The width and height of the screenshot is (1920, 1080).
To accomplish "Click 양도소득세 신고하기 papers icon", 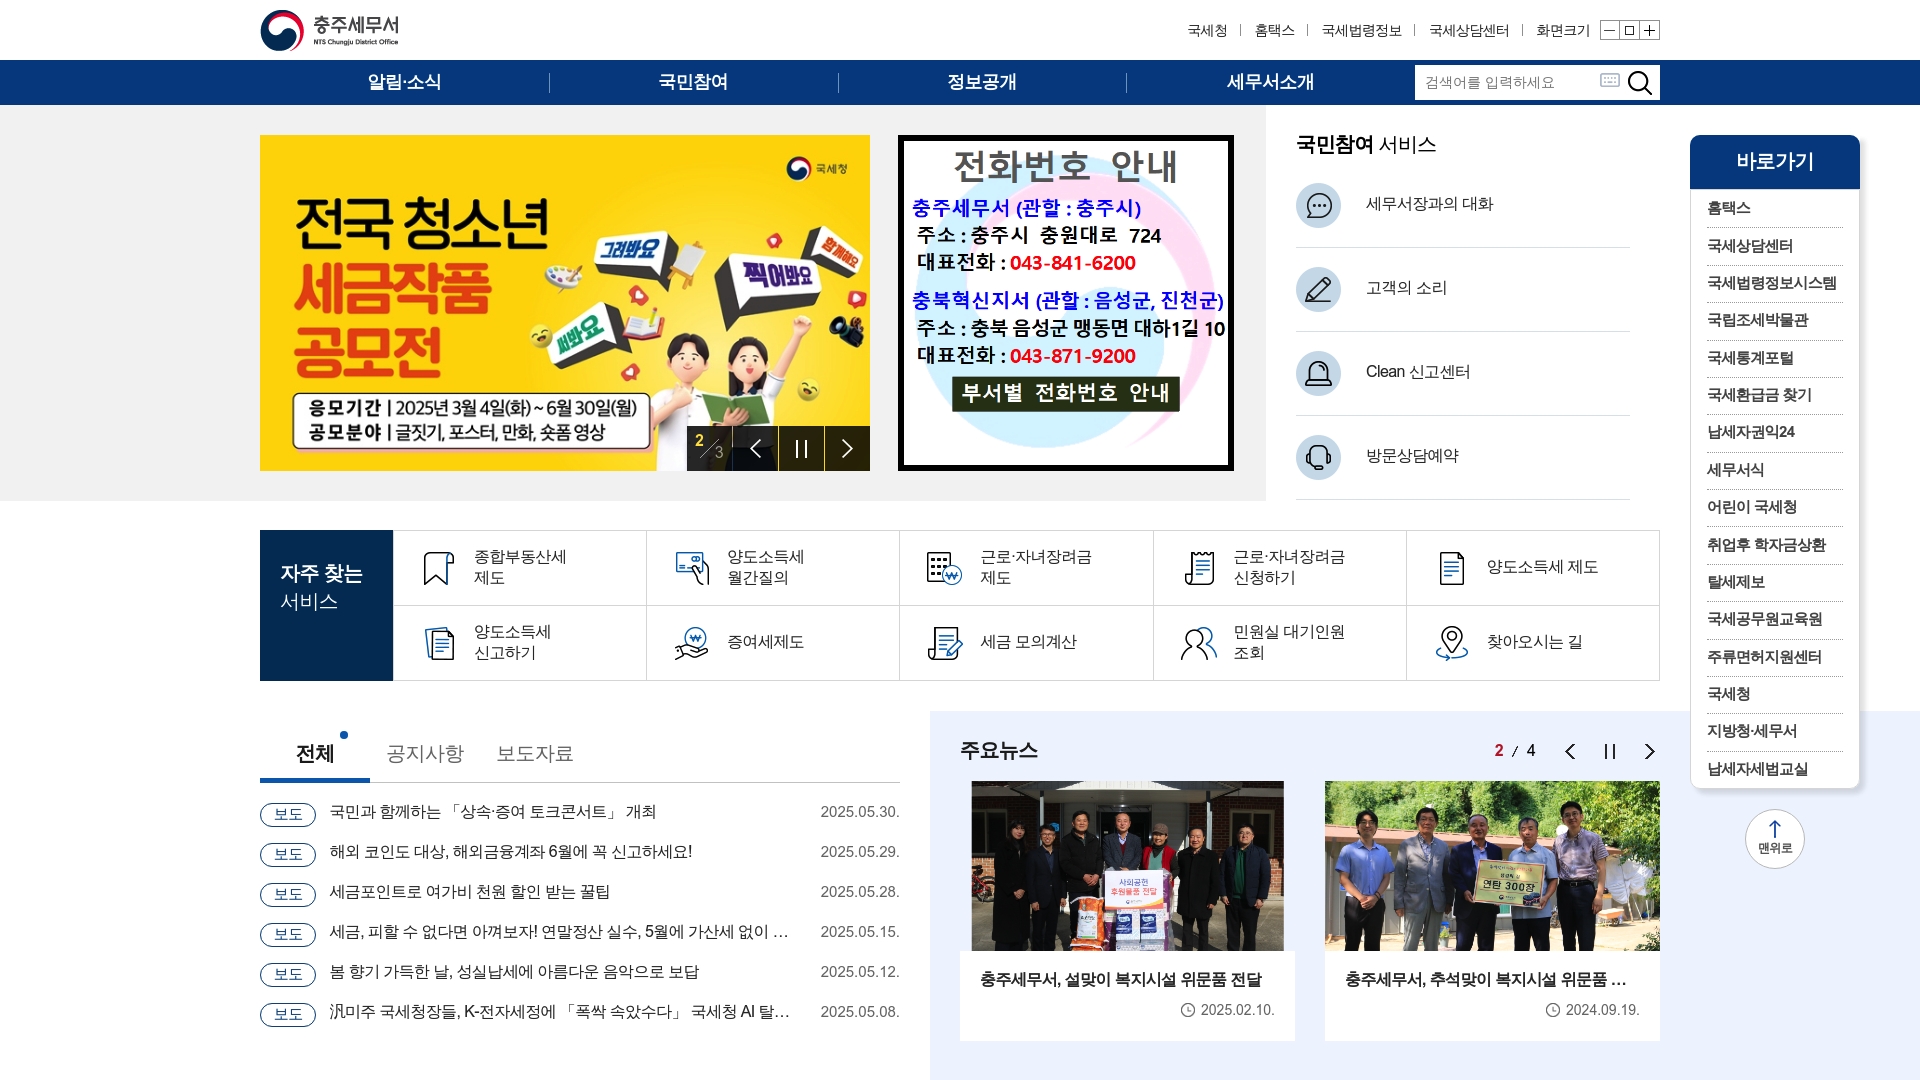I will pyautogui.click(x=439, y=643).
